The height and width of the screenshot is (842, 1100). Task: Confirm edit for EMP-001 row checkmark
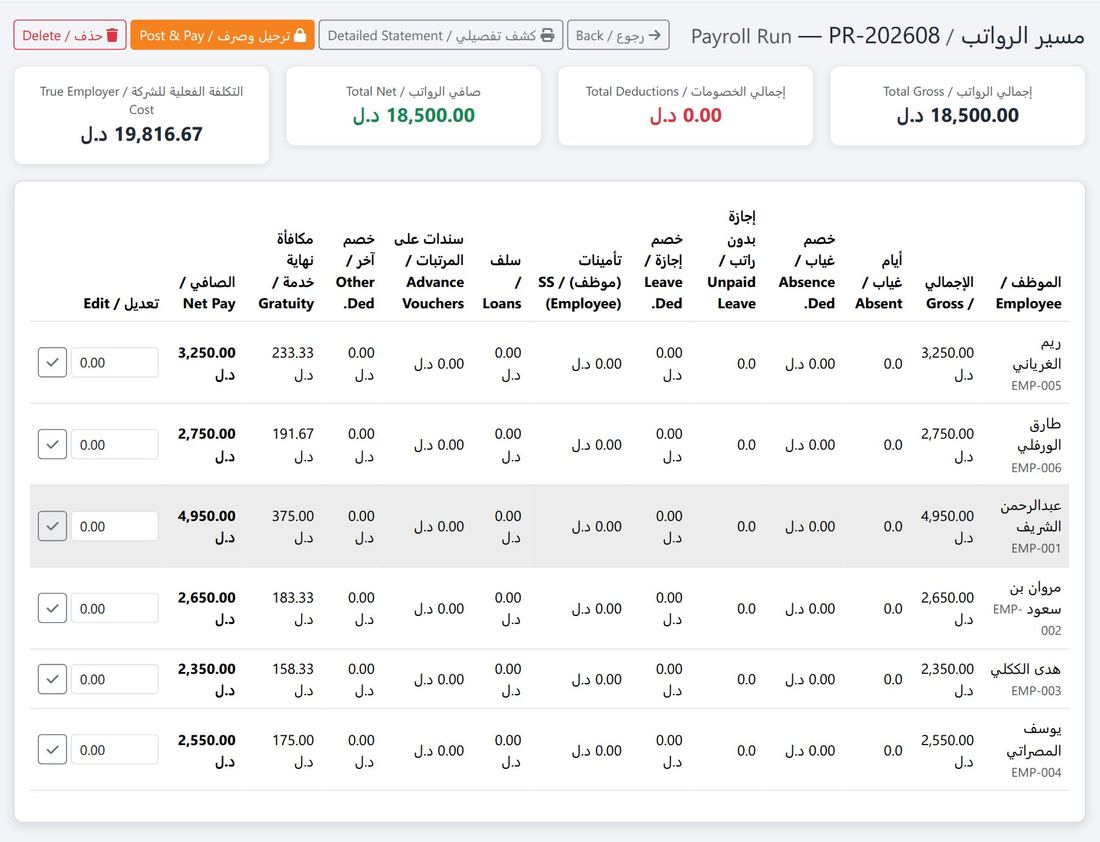[x=52, y=526]
